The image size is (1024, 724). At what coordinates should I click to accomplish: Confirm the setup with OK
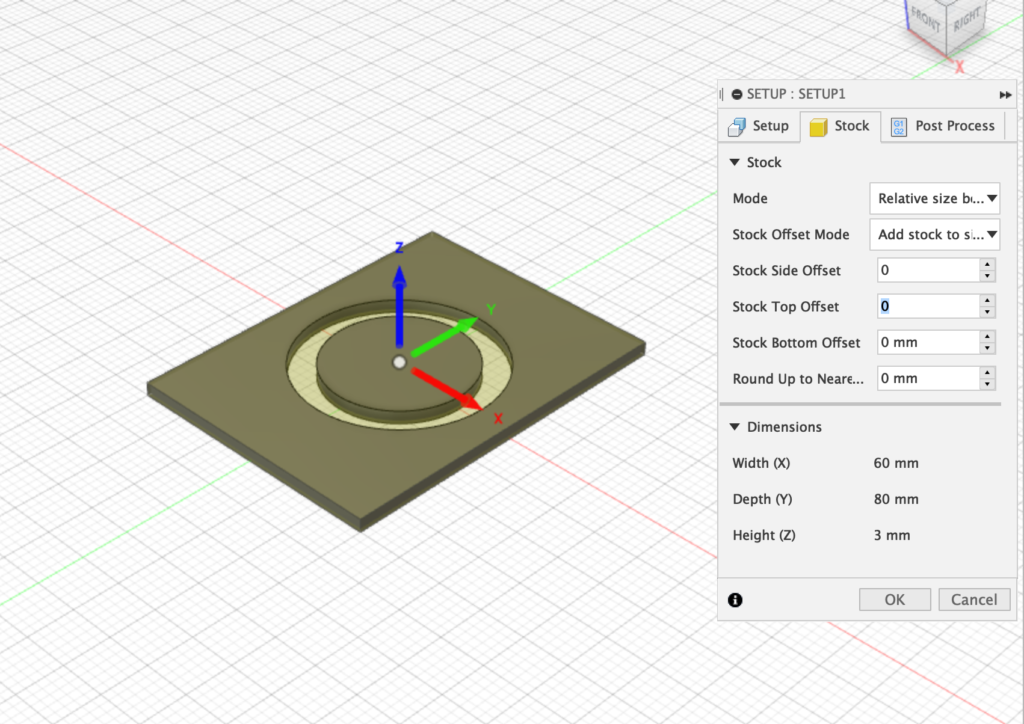point(895,599)
